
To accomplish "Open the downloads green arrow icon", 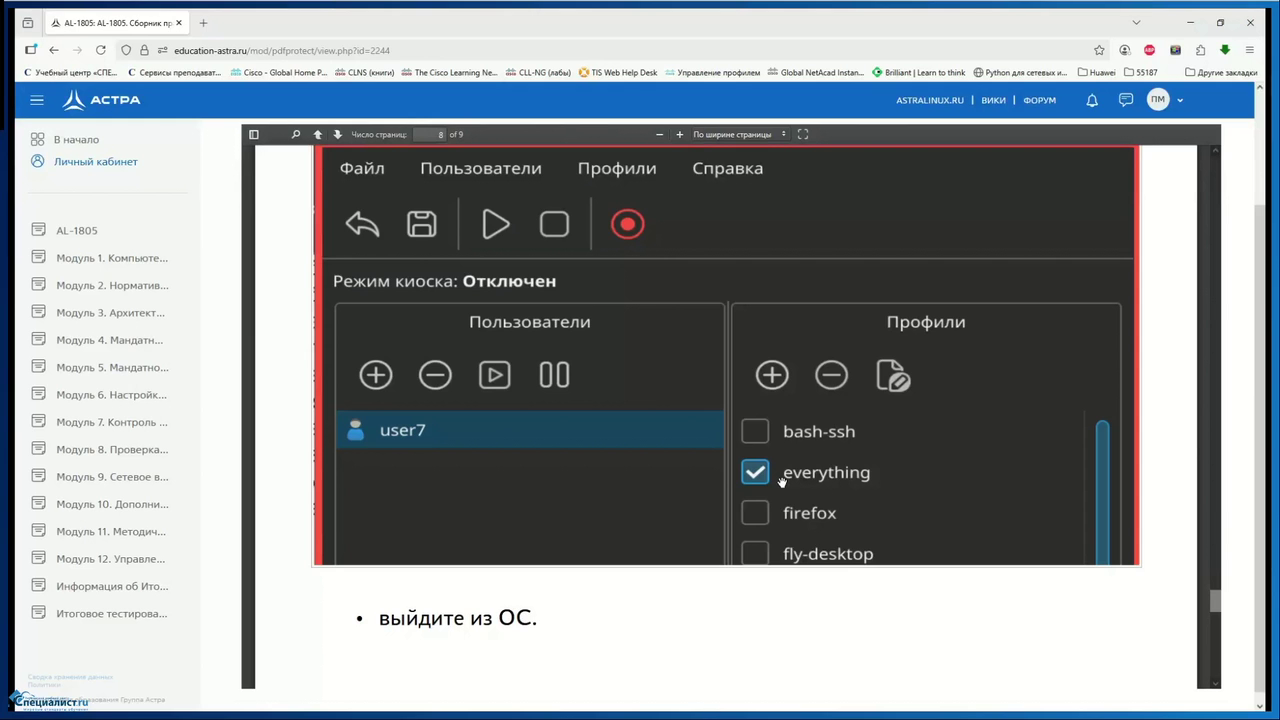I will point(1225,50).
